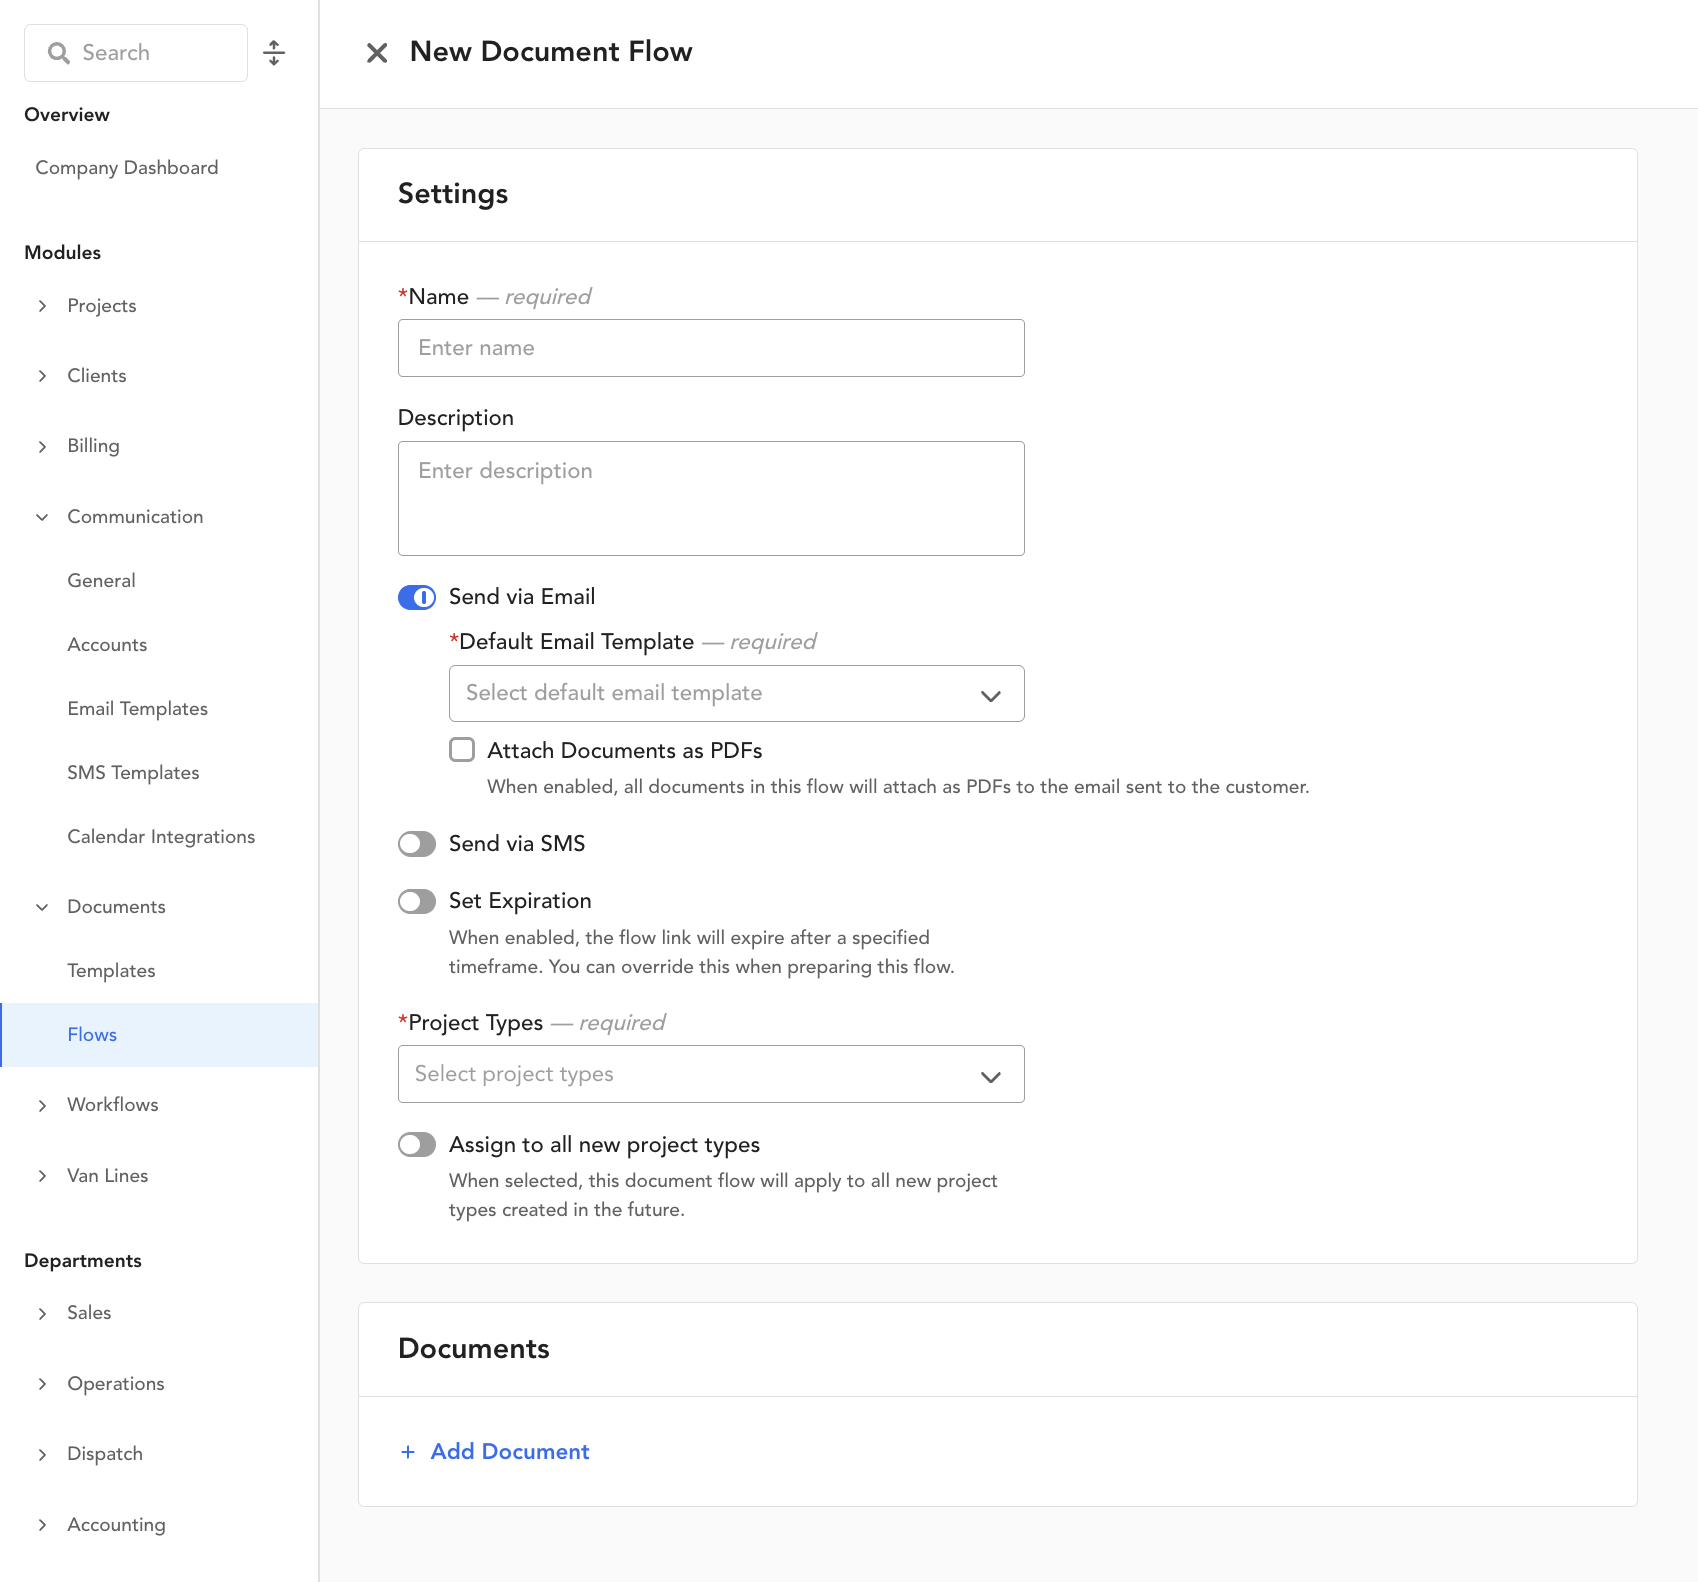Open SMS Templates
The width and height of the screenshot is (1698, 1582).
133,773
